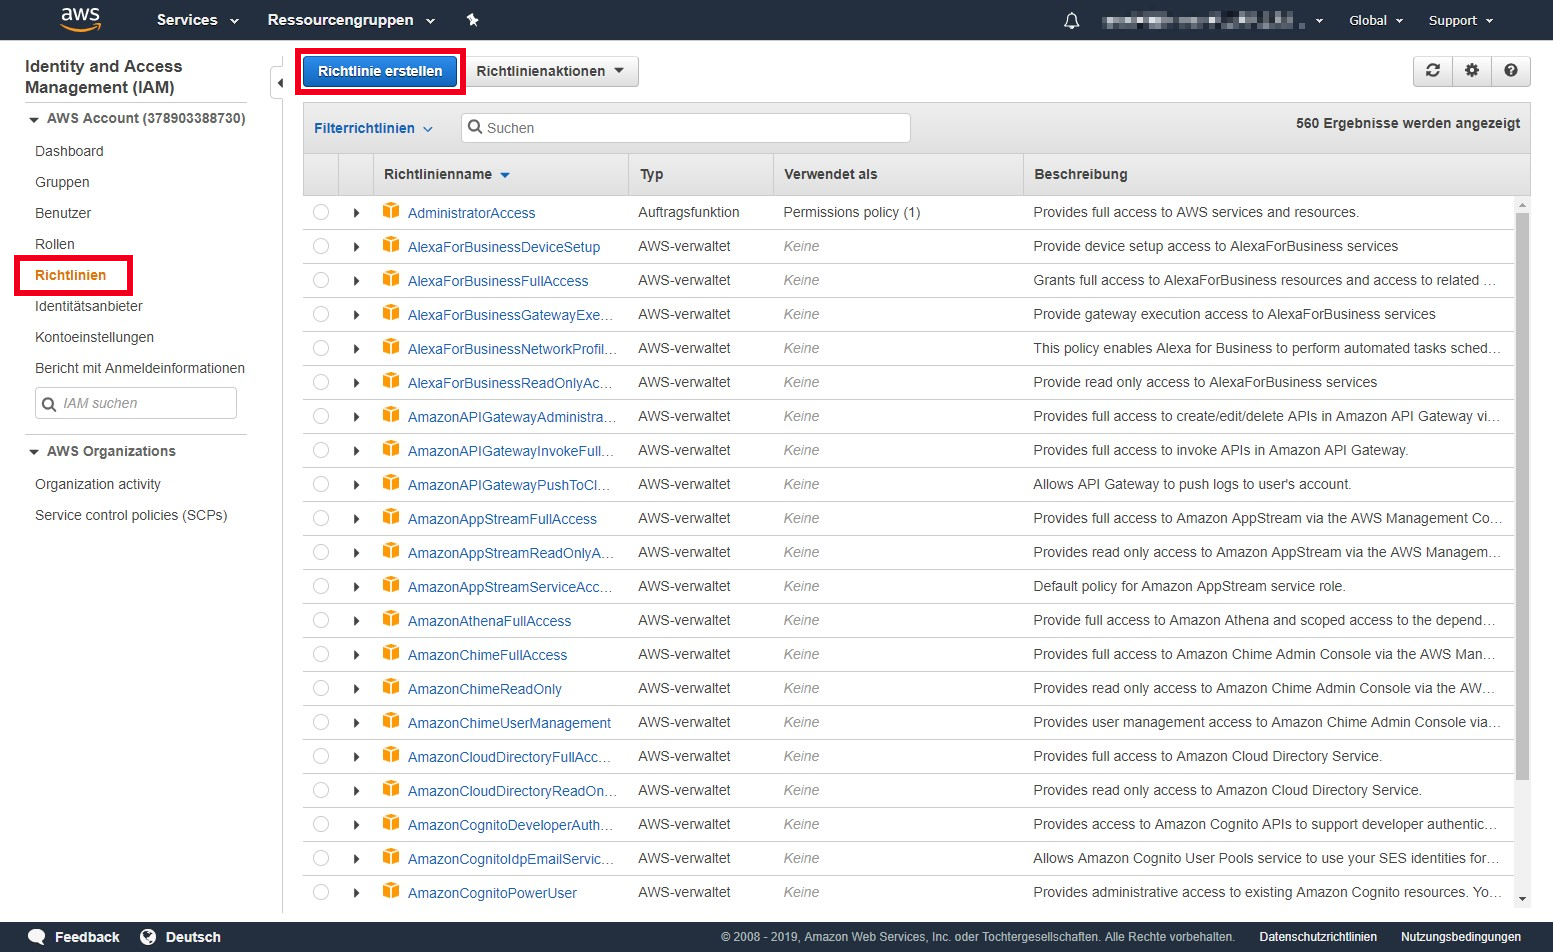Image resolution: width=1553 pixels, height=952 pixels.
Task: Open the Services menu
Action: pyautogui.click(x=197, y=20)
